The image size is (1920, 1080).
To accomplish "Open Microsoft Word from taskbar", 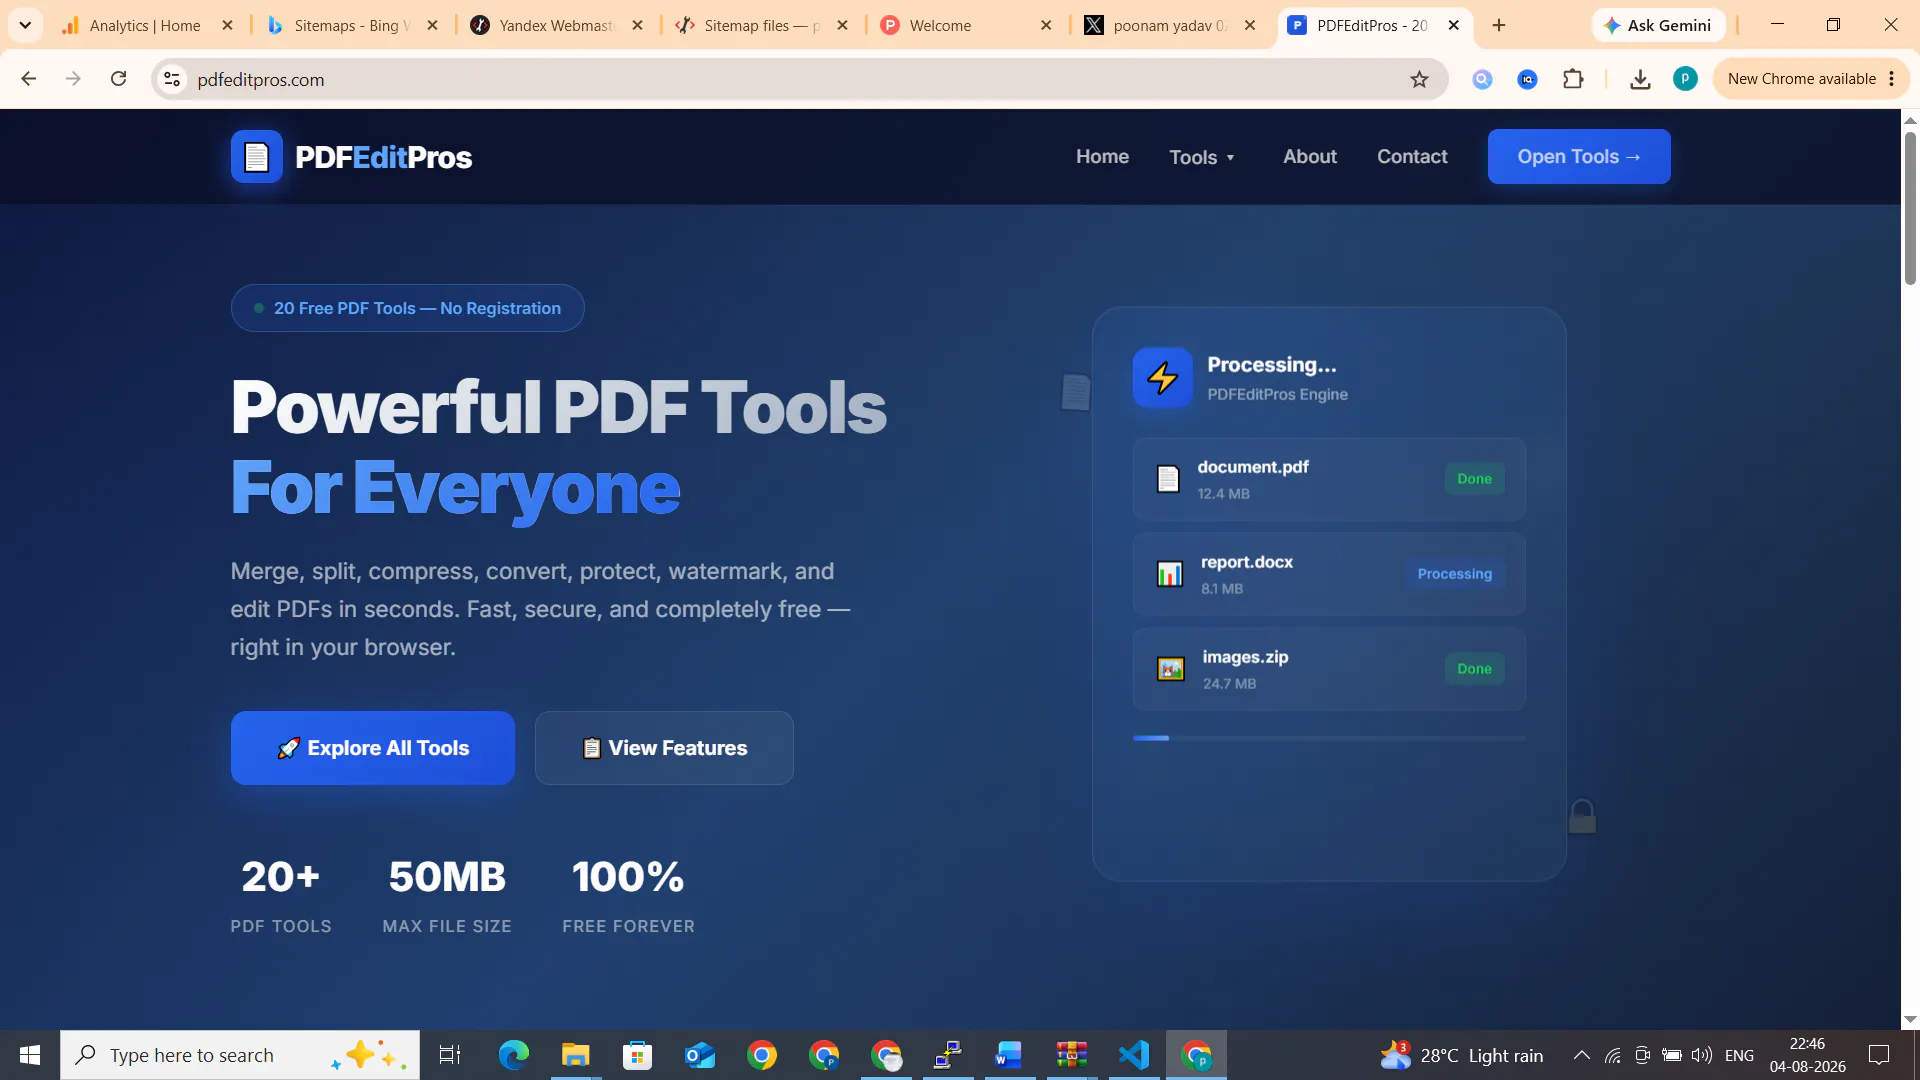I will [1009, 1055].
